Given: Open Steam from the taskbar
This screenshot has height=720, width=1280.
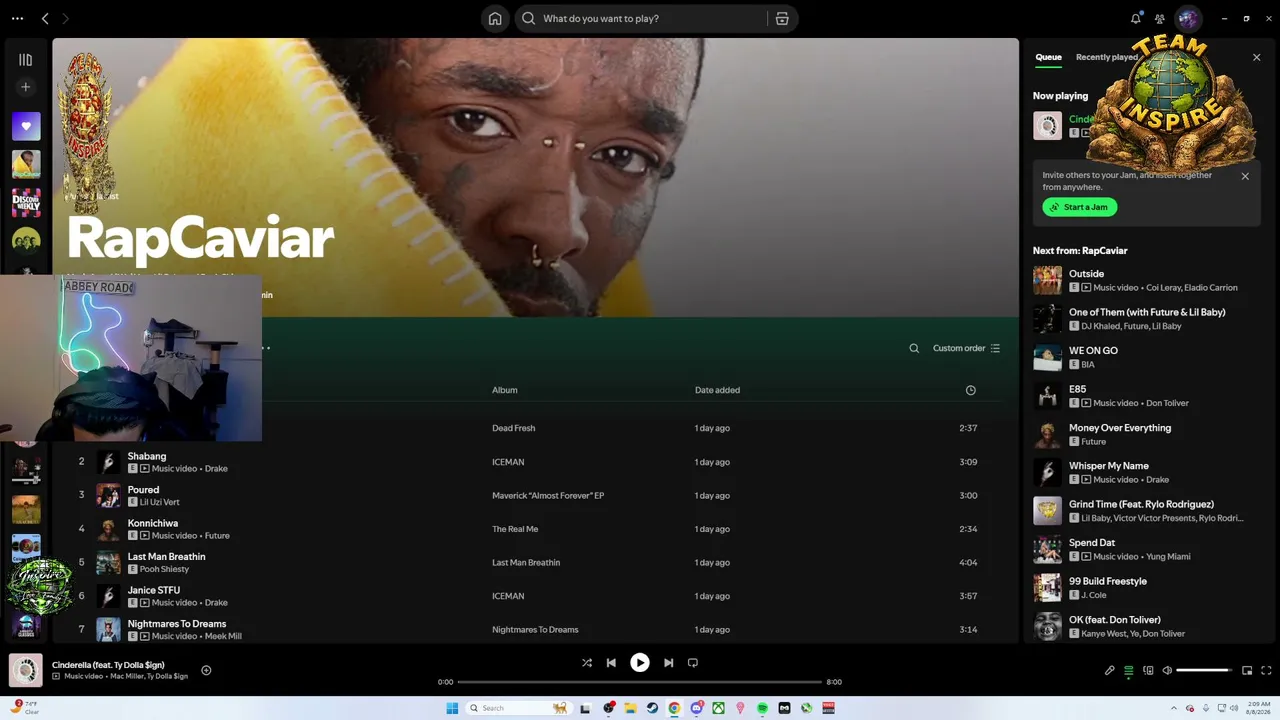Looking at the screenshot, I should click(x=652, y=708).
